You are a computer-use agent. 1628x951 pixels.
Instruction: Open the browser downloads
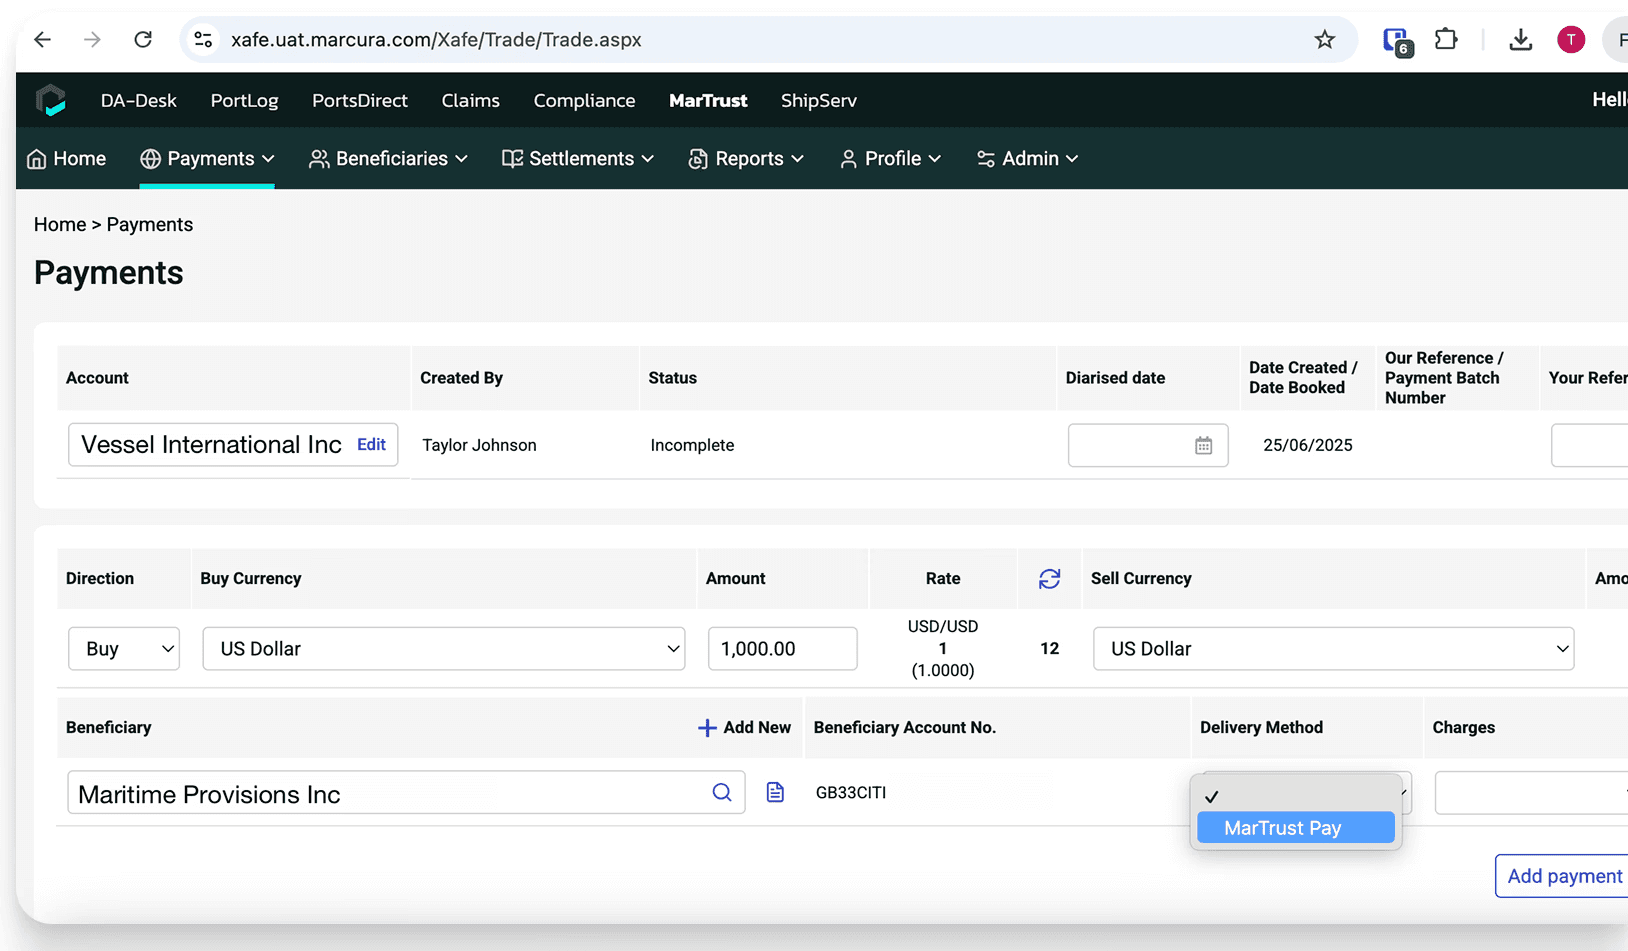pos(1520,40)
